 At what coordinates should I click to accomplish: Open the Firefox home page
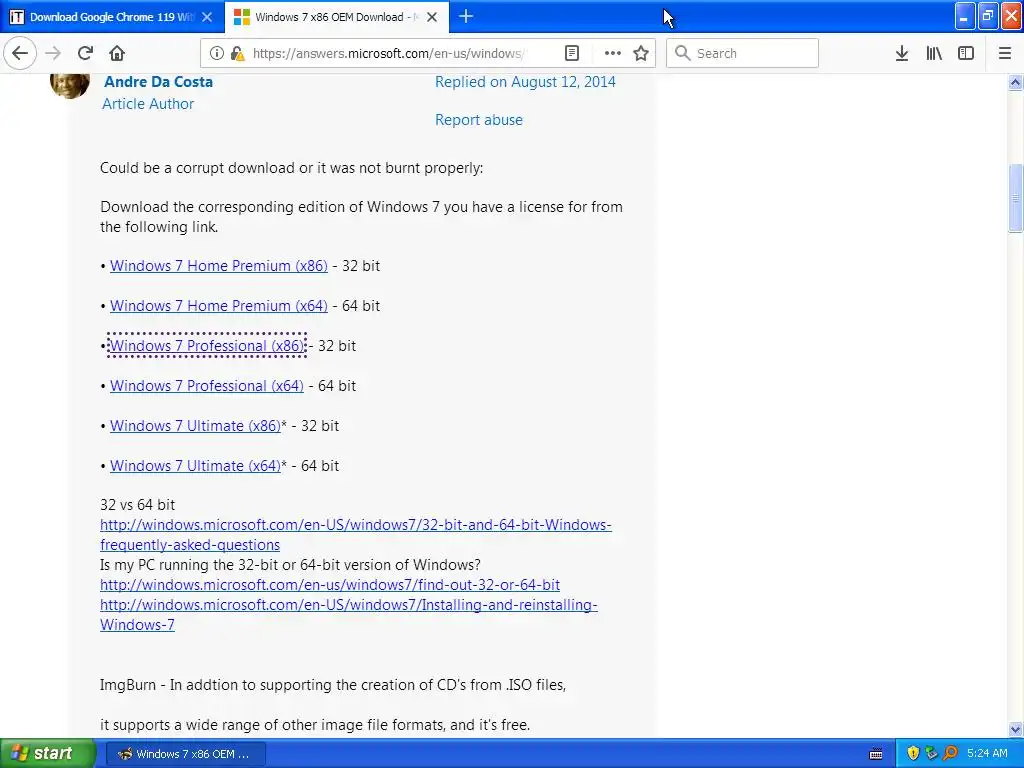tap(117, 53)
